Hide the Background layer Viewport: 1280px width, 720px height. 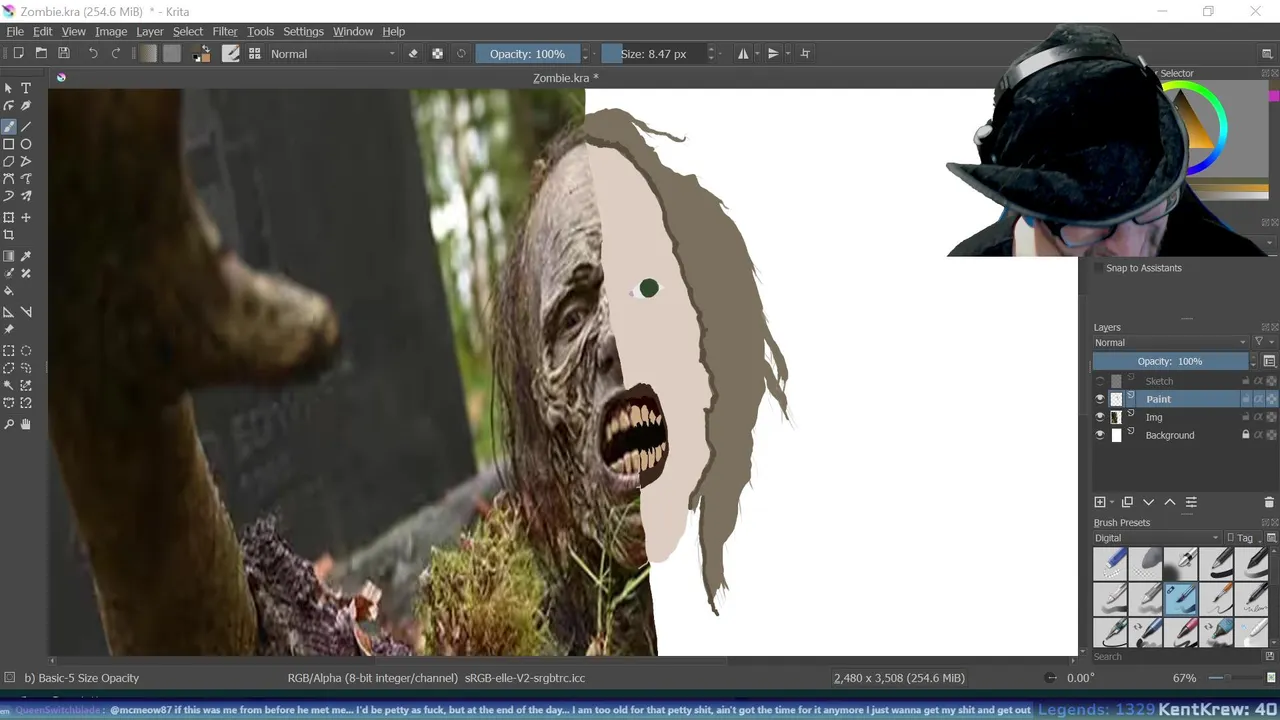point(1100,435)
